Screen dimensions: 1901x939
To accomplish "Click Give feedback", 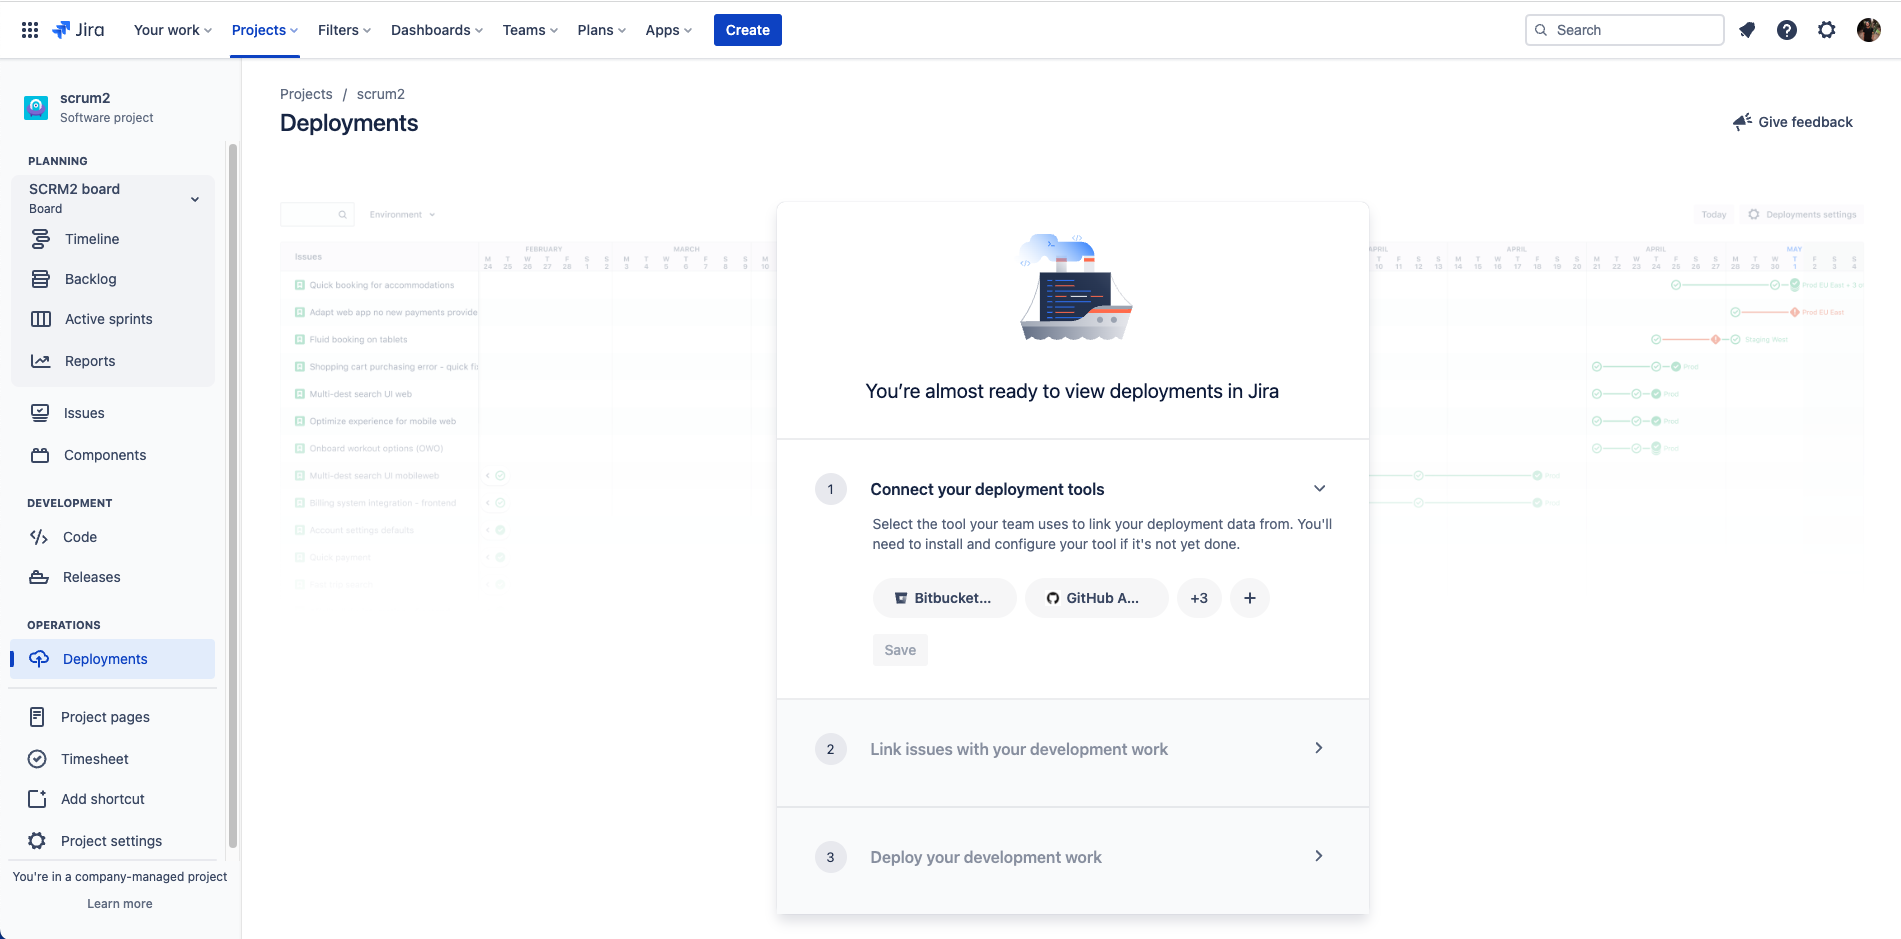I will (x=1793, y=122).
